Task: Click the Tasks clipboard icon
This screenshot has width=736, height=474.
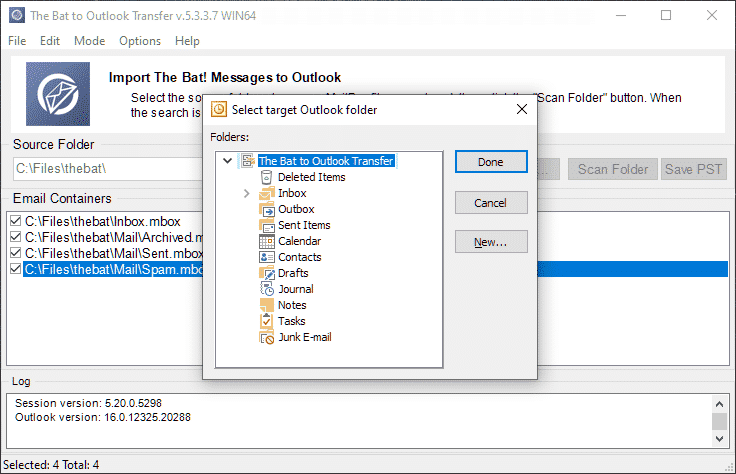Action: point(266,321)
